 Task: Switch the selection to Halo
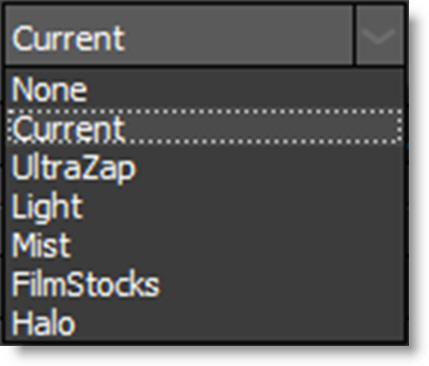204,323
